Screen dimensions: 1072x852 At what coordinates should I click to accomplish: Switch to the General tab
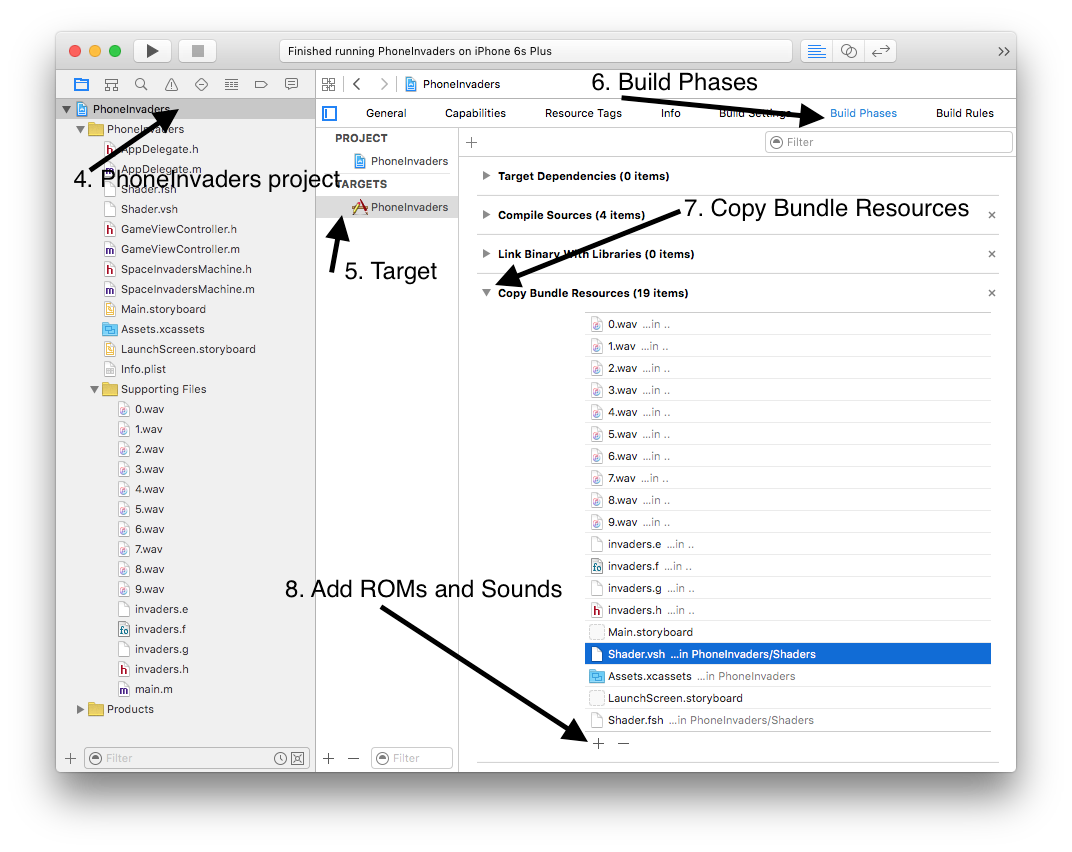tap(386, 114)
